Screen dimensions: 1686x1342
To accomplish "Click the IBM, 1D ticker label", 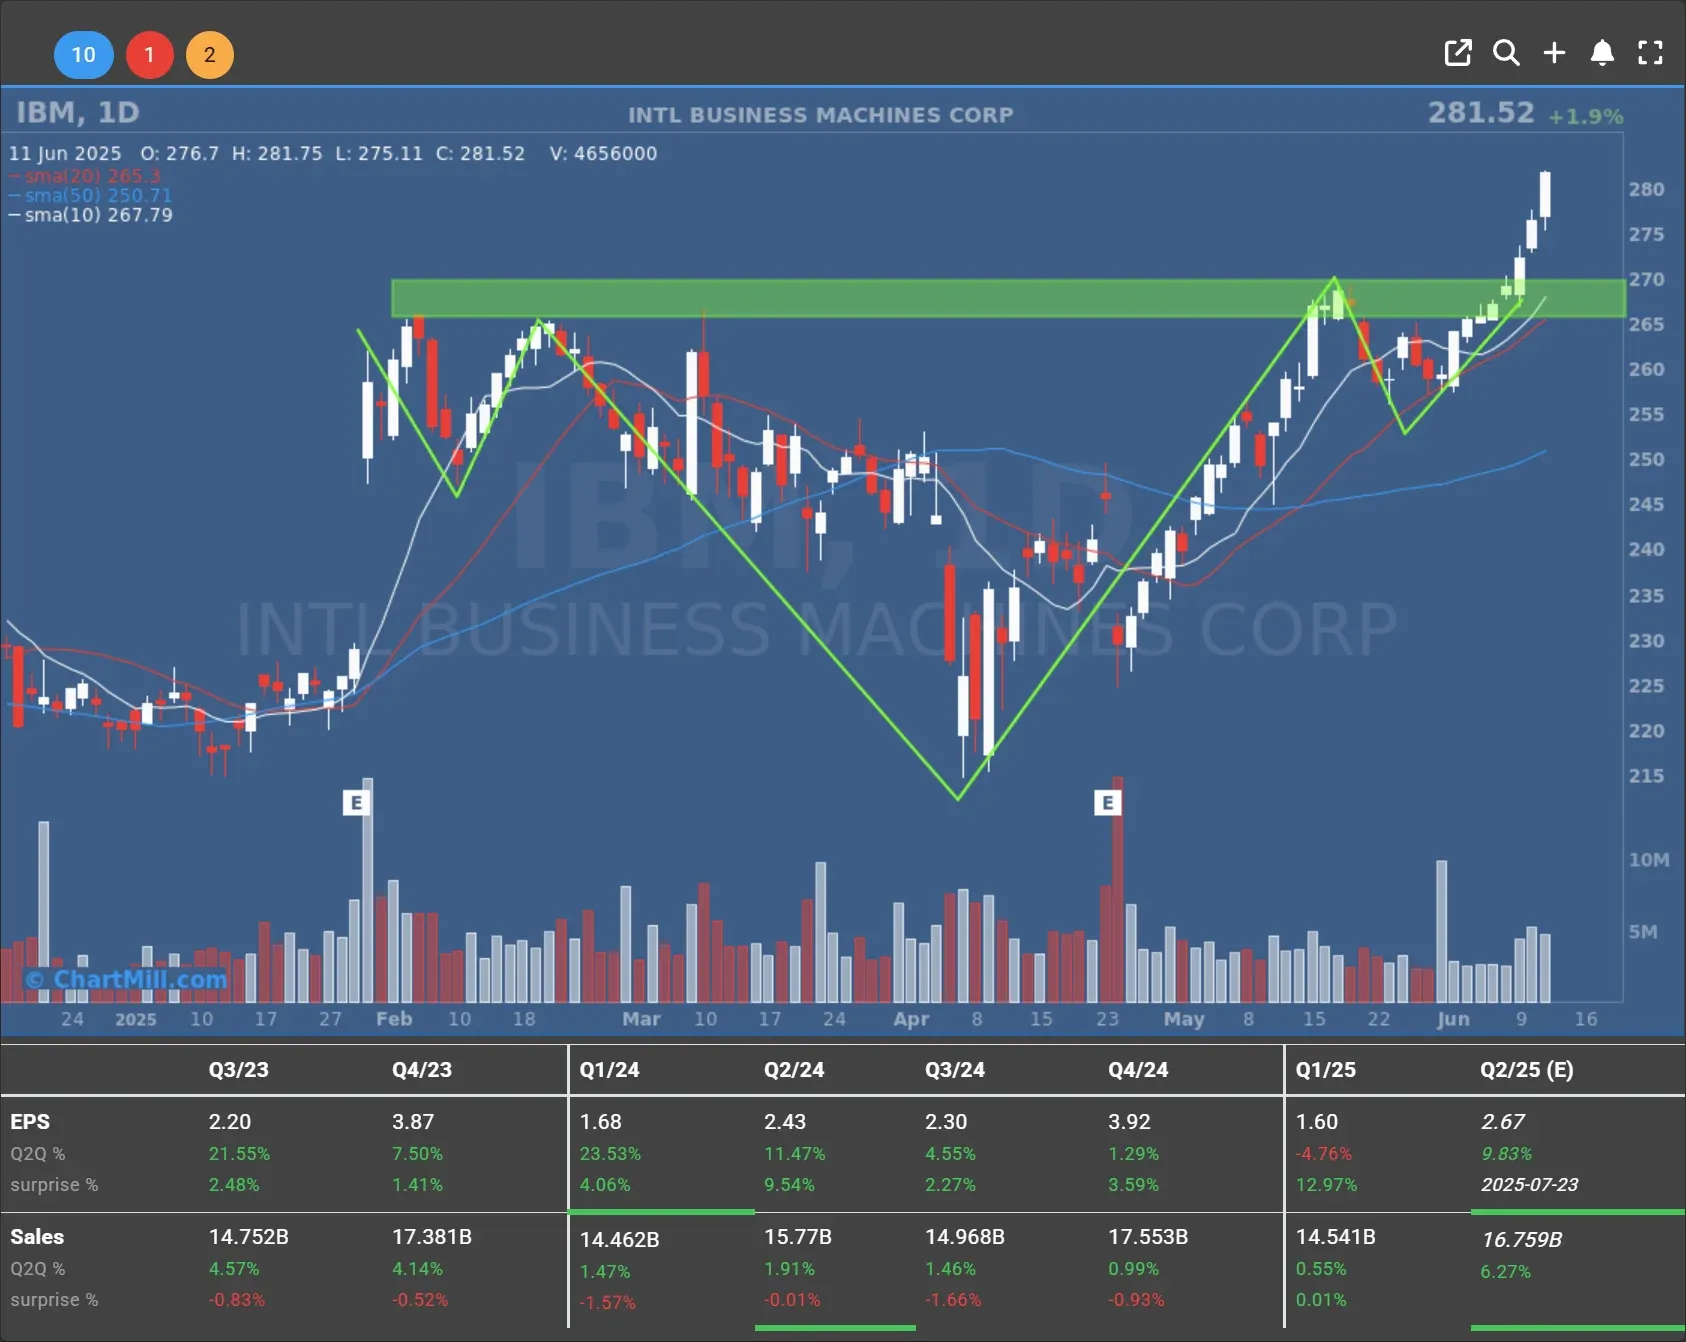I will 78,112.
